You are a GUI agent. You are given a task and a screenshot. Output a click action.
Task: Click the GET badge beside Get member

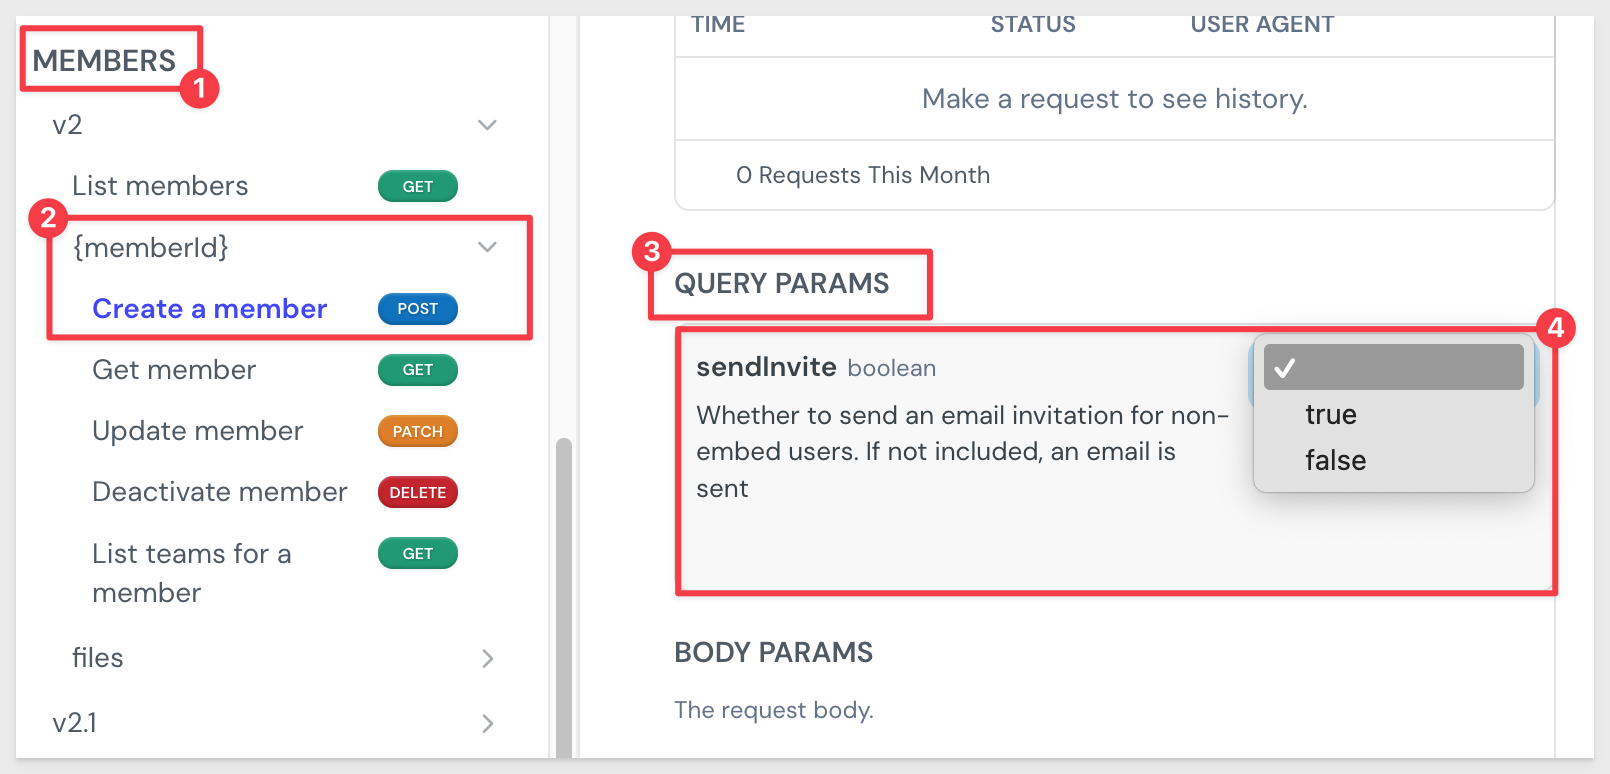pos(417,370)
